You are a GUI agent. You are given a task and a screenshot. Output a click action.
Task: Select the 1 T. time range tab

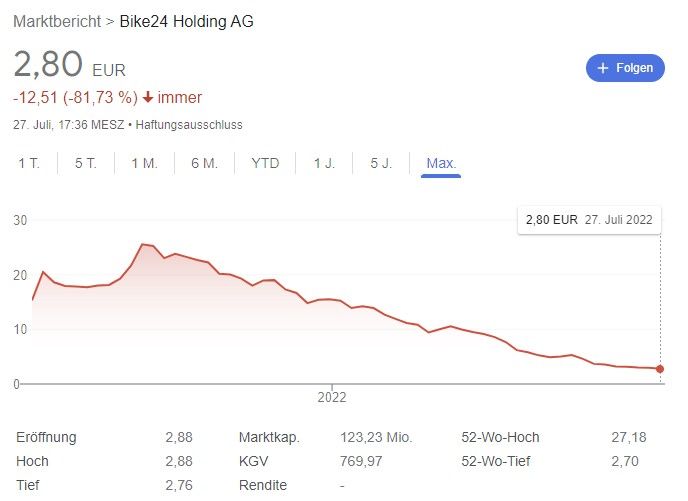pyautogui.click(x=28, y=163)
